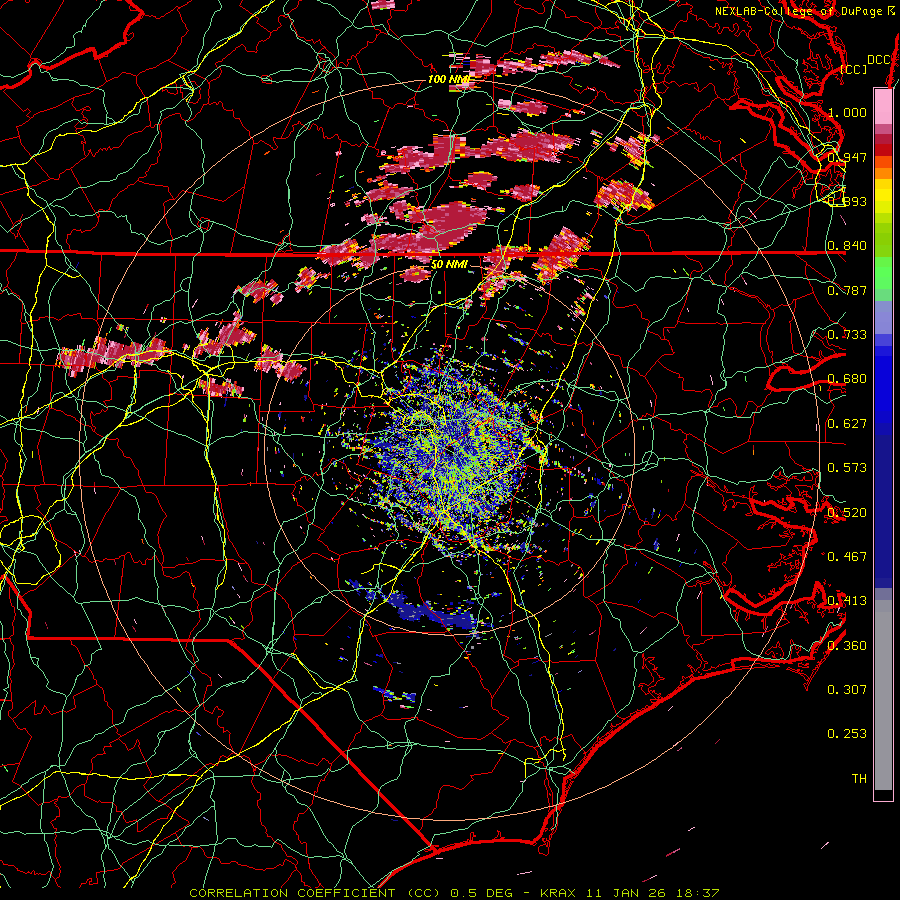
Task: Click the 0.5 DEG elevation text in the caption
Action: tap(483, 893)
